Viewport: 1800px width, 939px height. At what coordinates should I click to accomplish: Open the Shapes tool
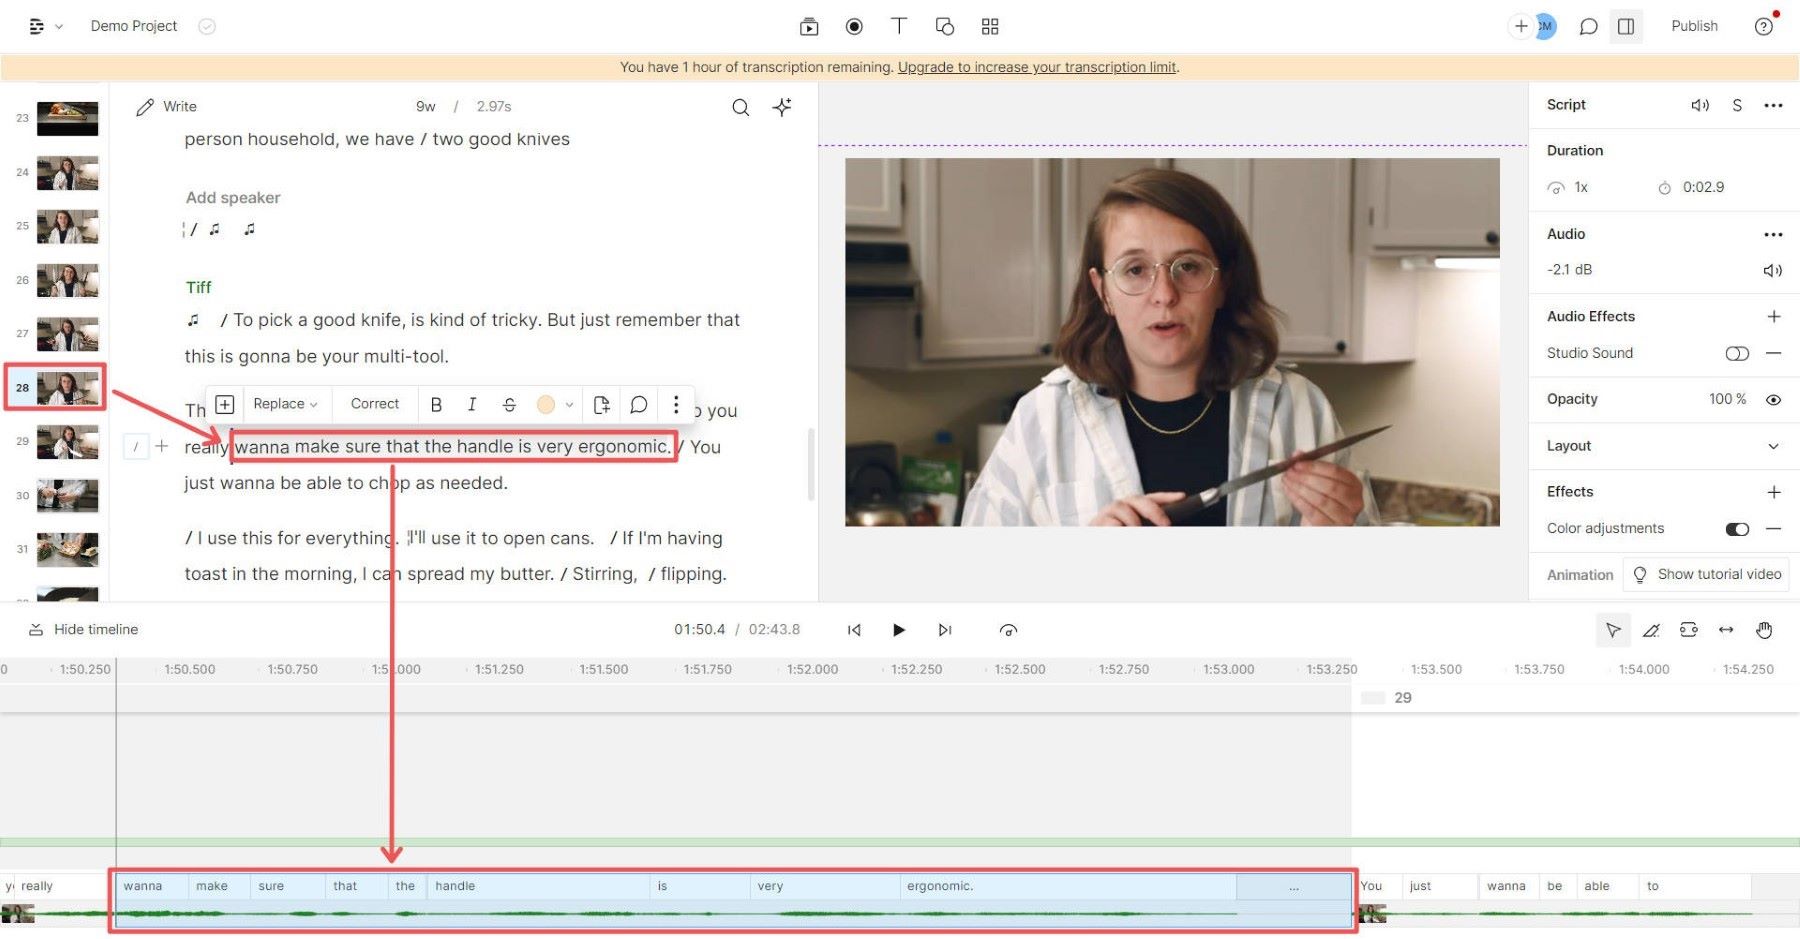point(944,26)
